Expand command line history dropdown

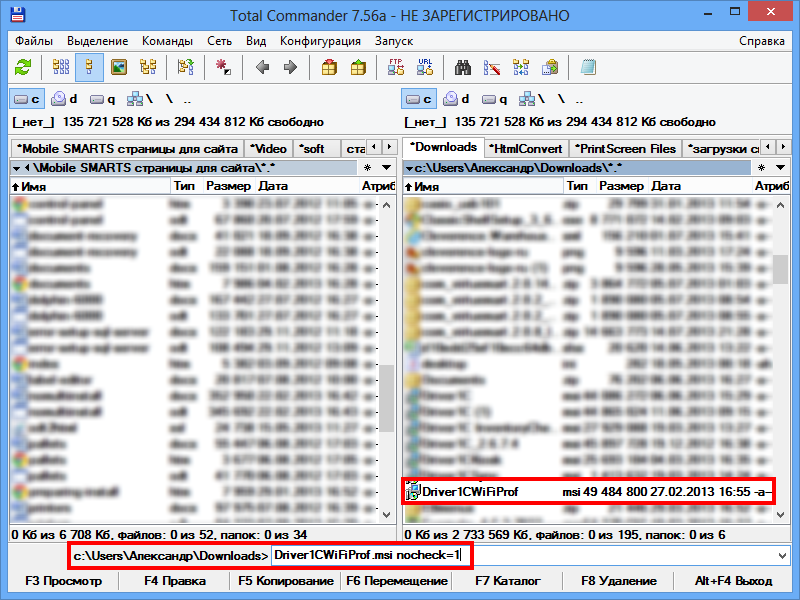(x=783, y=556)
